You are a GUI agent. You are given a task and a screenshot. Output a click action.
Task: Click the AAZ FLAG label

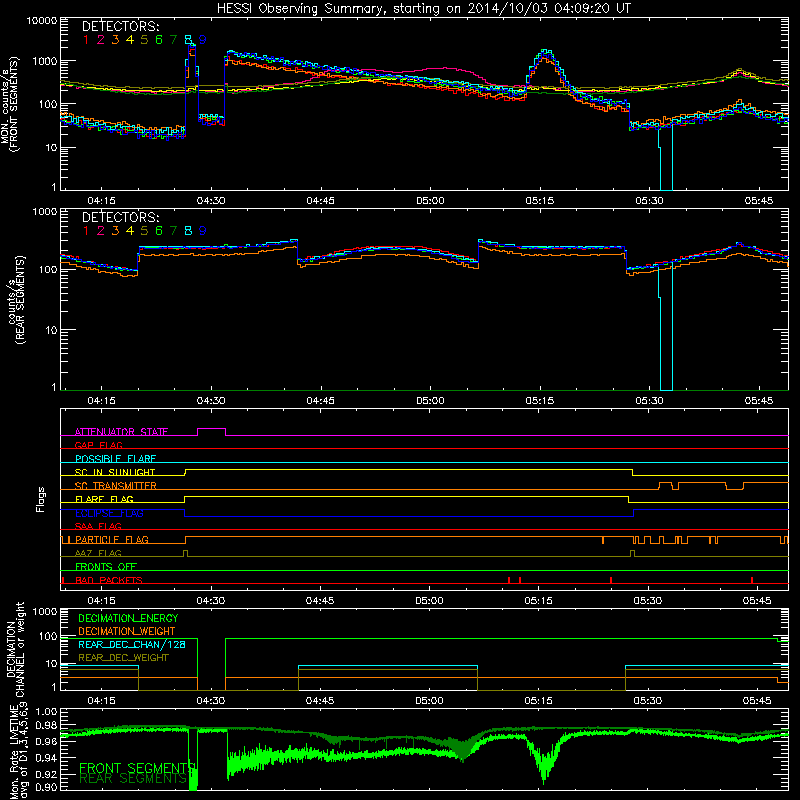click(98, 553)
